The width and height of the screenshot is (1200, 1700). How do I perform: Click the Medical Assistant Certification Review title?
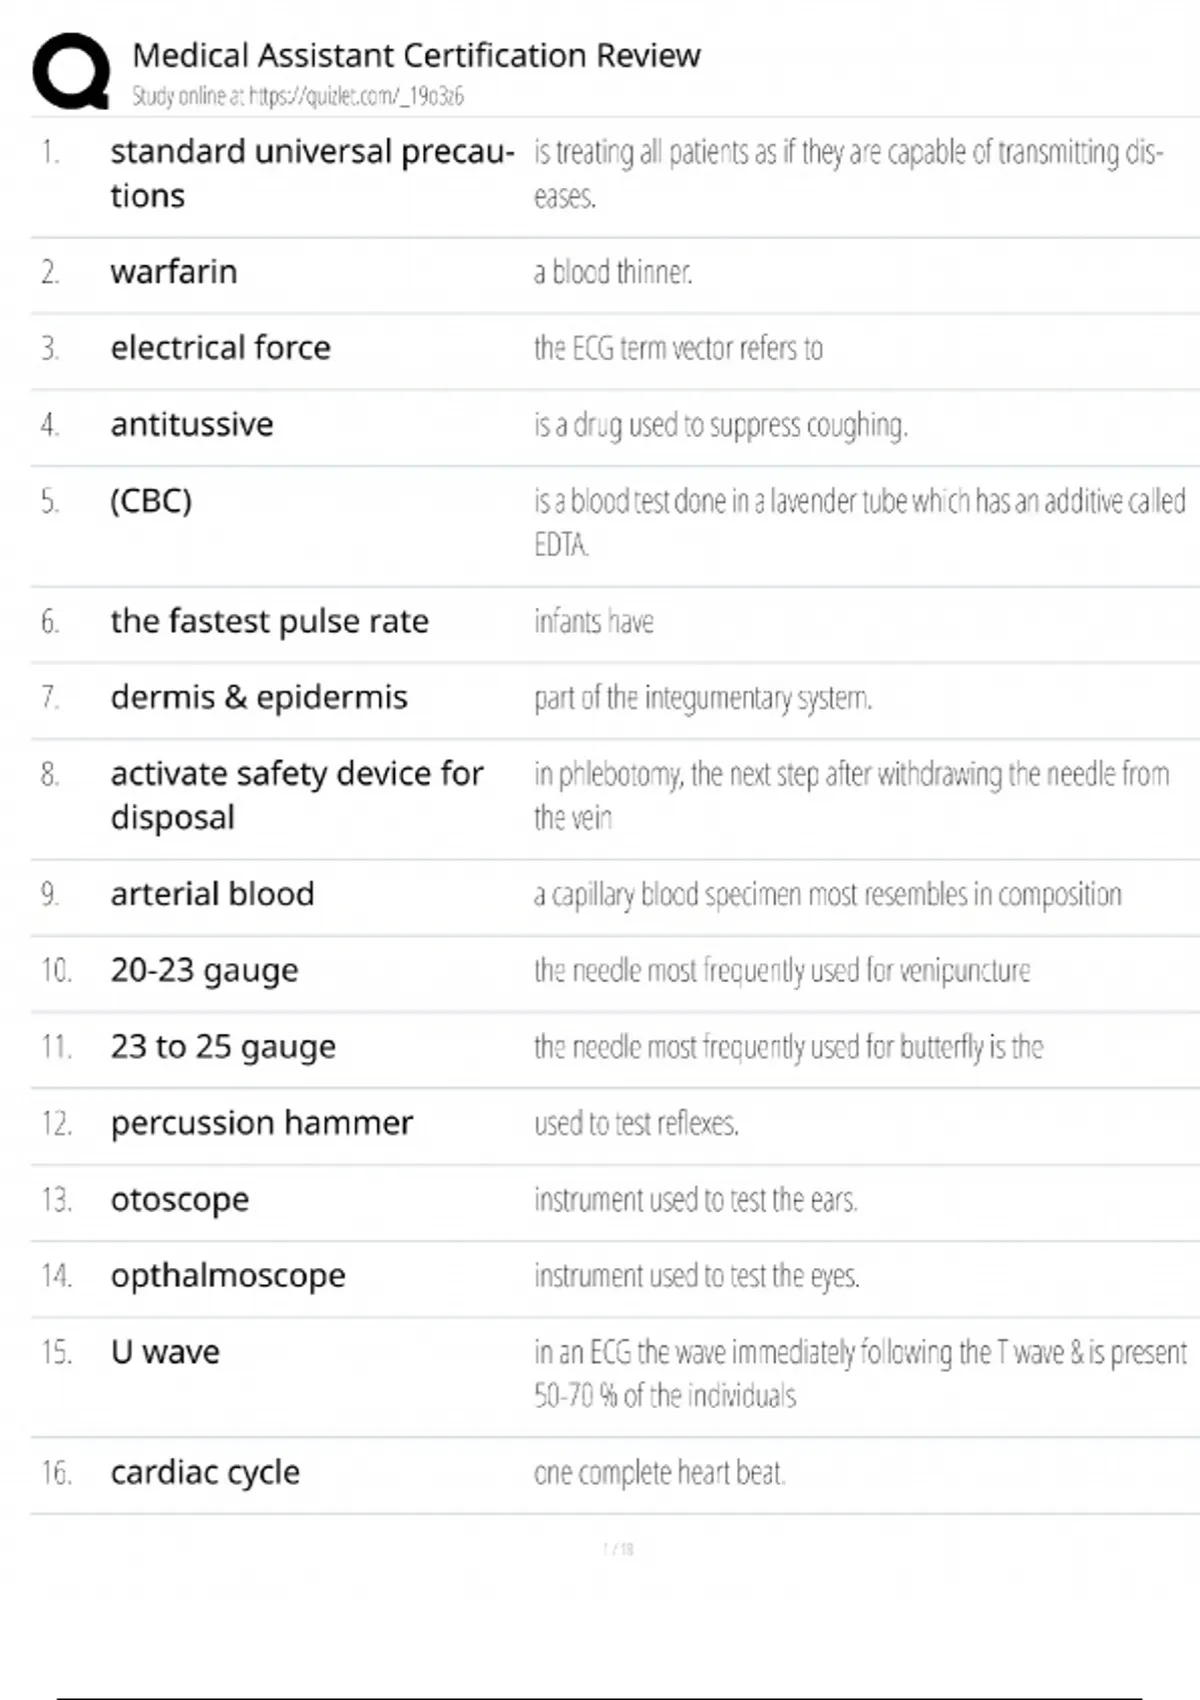[416, 55]
